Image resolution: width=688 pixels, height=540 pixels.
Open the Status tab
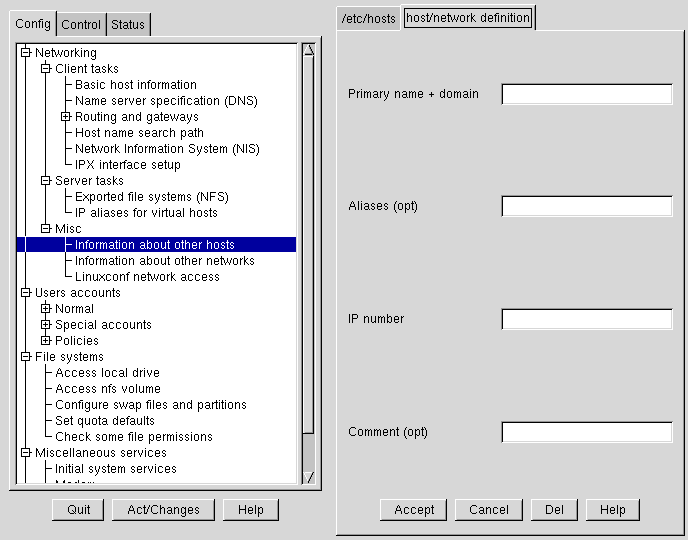tap(127, 25)
